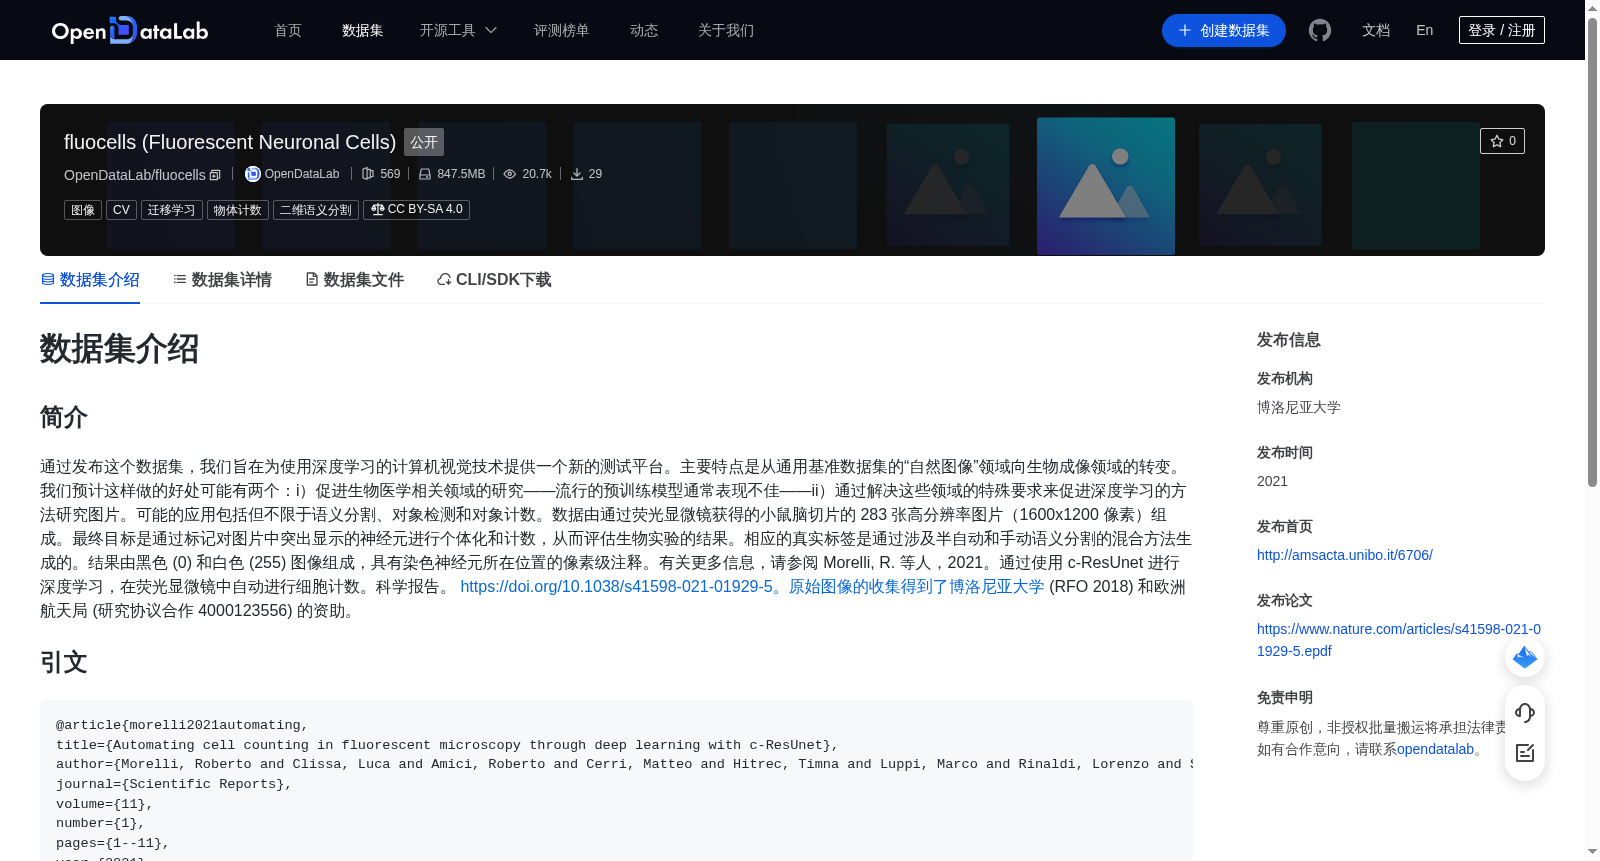Click scrollbar down arrow
The image size is (1600, 861).
tap(1592, 852)
